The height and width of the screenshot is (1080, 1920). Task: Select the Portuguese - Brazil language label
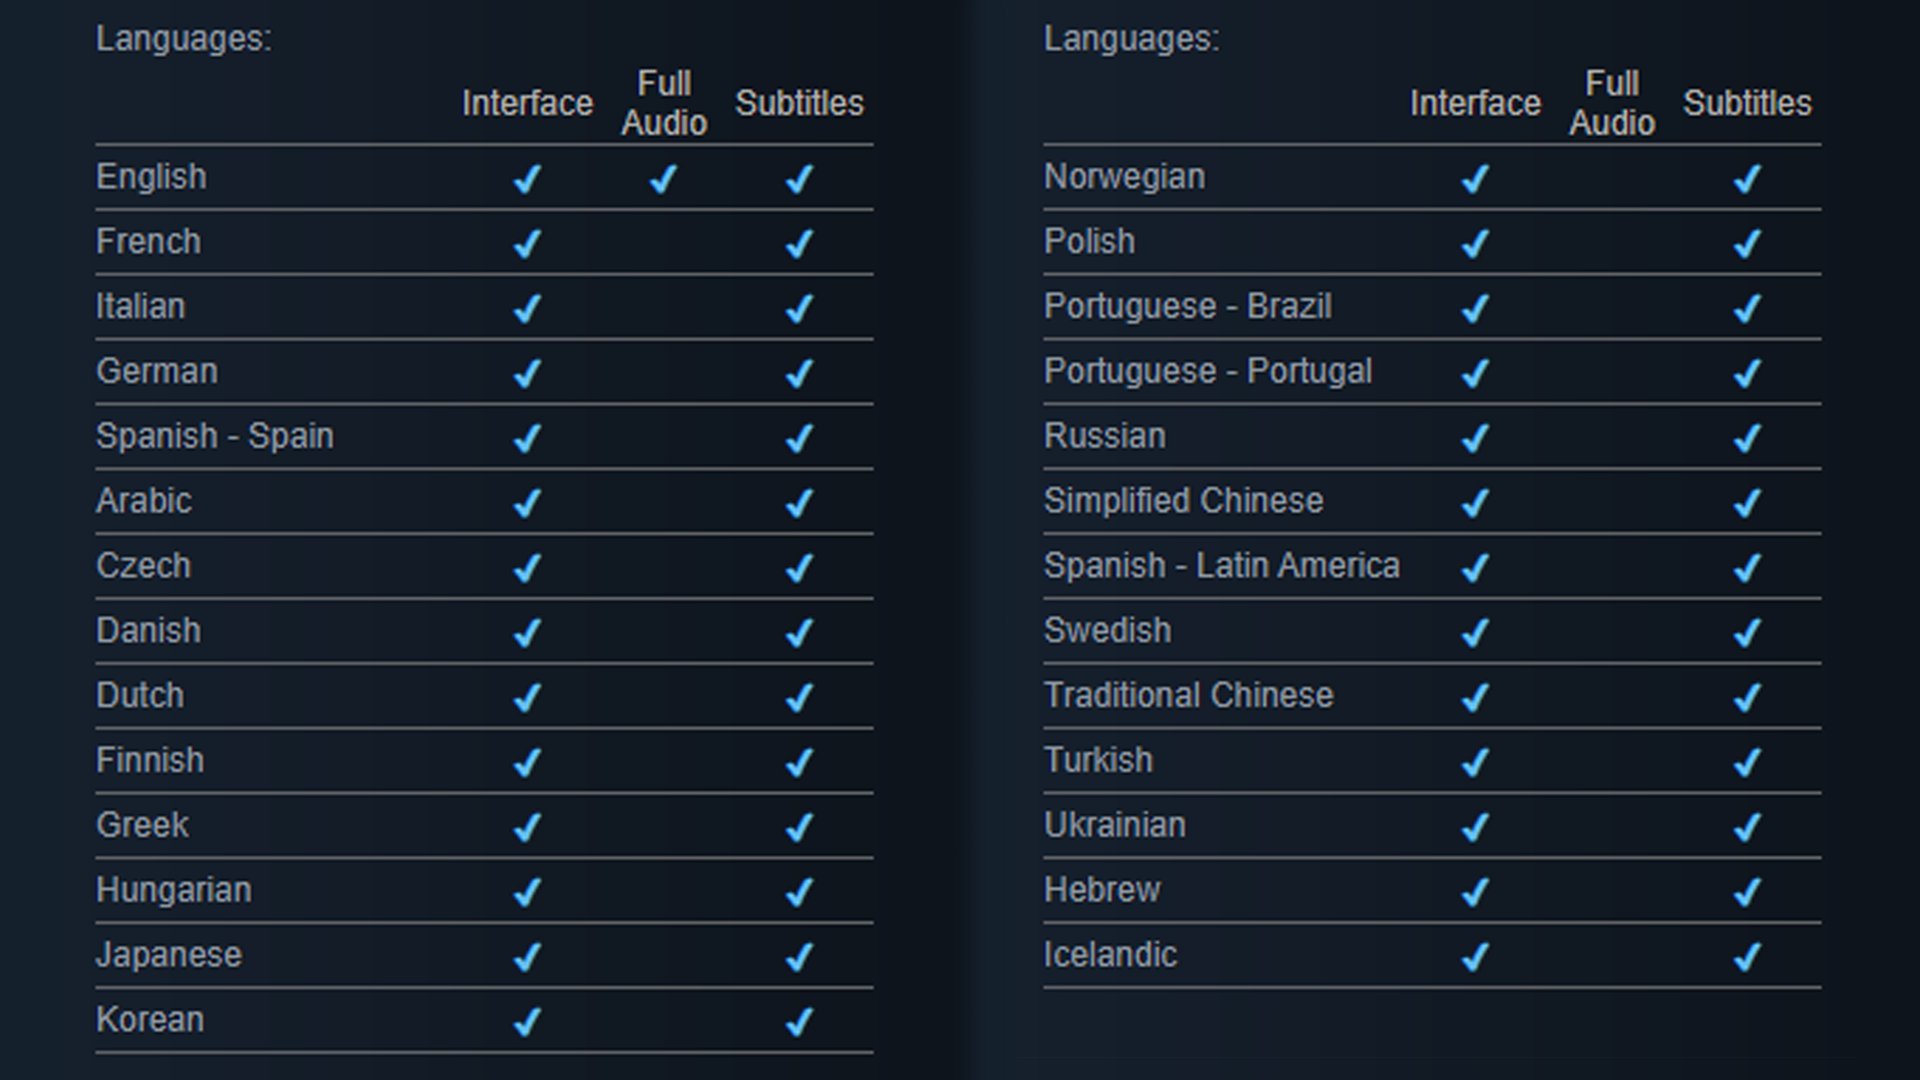pos(1187,306)
